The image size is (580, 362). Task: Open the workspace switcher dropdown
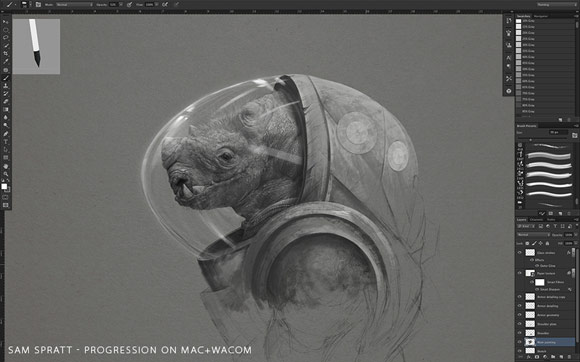[557, 4]
